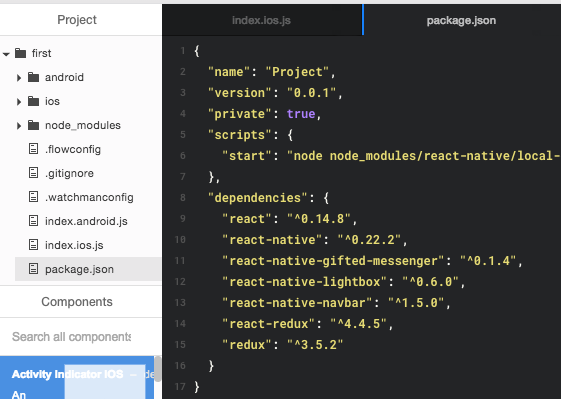Screen dimensions: 561x399
Task: Click the components list scrollbar
Action: [x=157, y=369]
